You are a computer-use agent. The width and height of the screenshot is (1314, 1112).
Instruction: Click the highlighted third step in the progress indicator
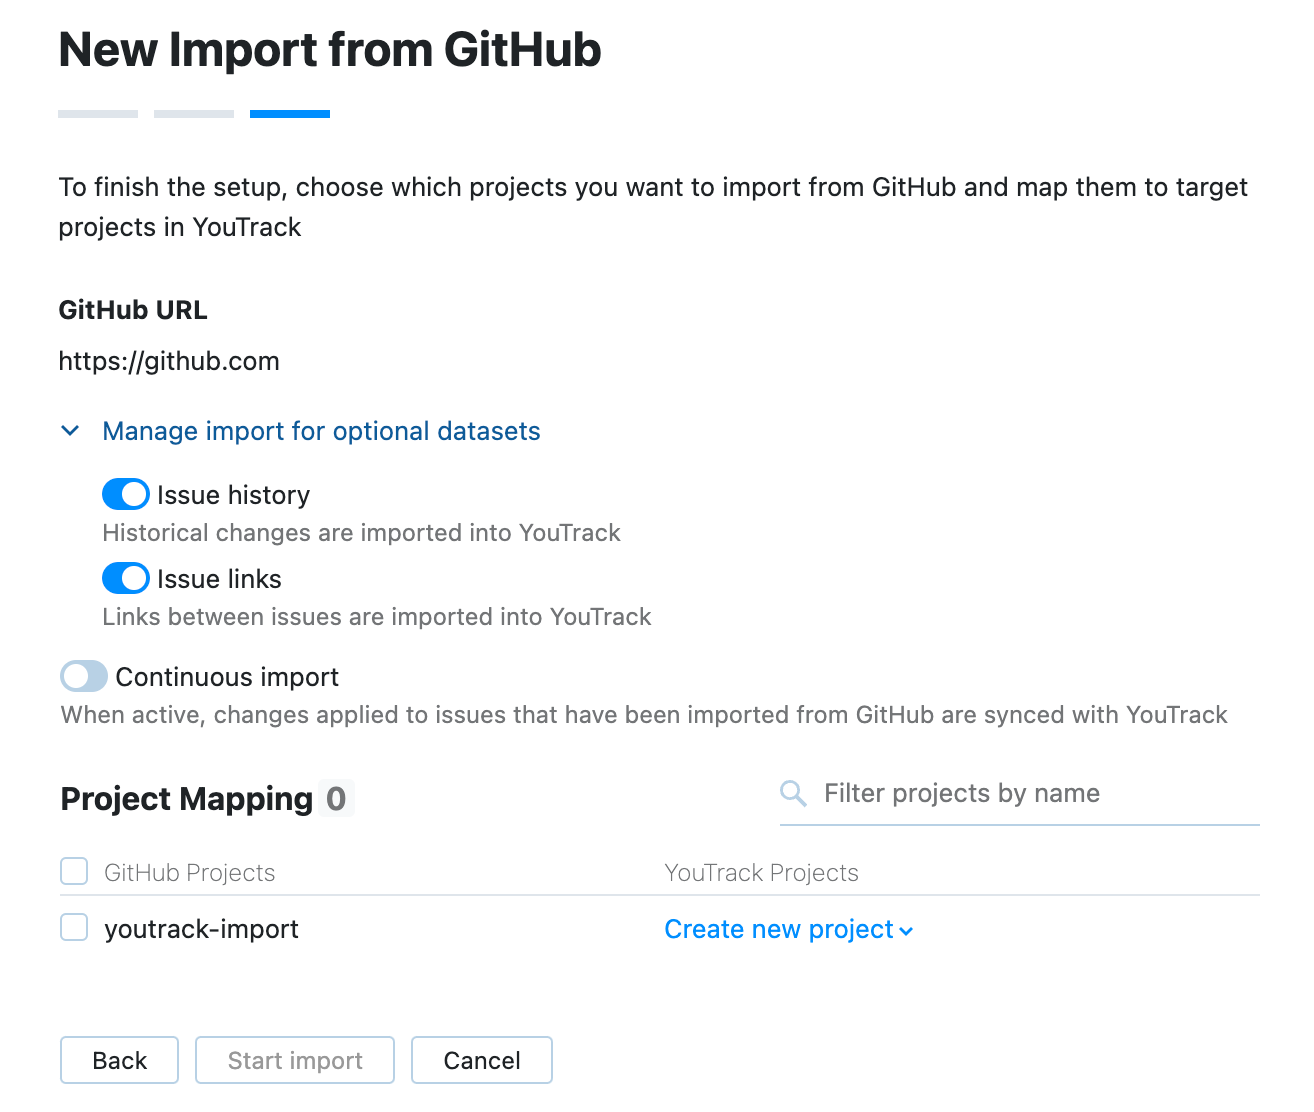tap(289, 112)
